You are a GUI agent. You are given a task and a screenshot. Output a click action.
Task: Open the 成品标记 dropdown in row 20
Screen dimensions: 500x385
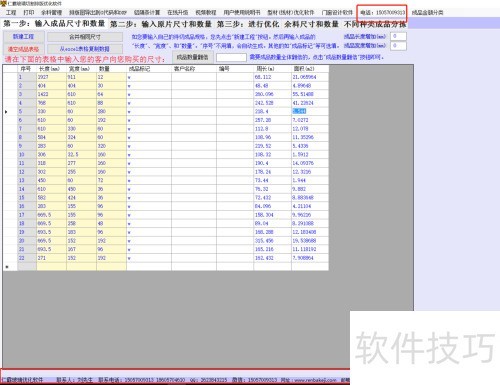coord(129,241)
